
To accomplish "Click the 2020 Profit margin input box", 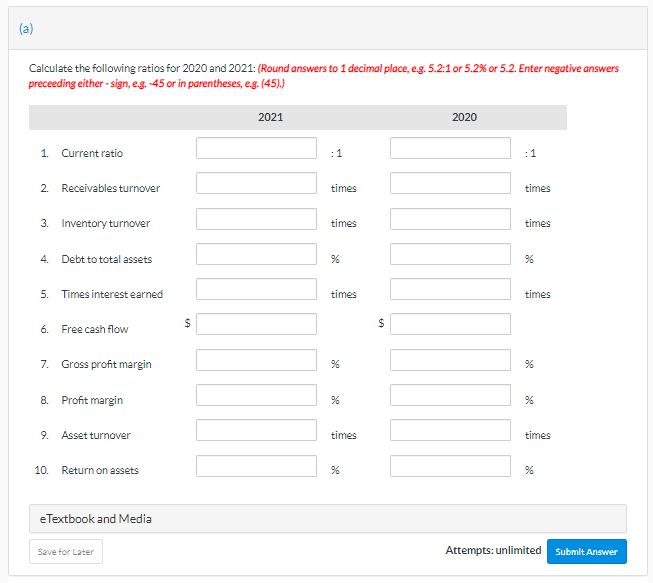I will coord(450,395).
